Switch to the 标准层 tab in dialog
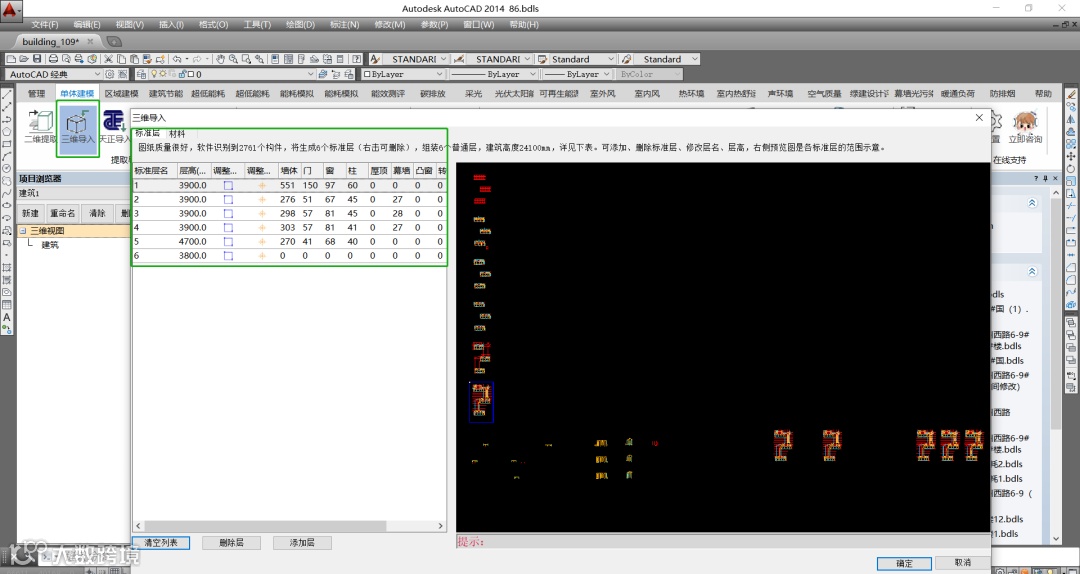 click(147, 134)
